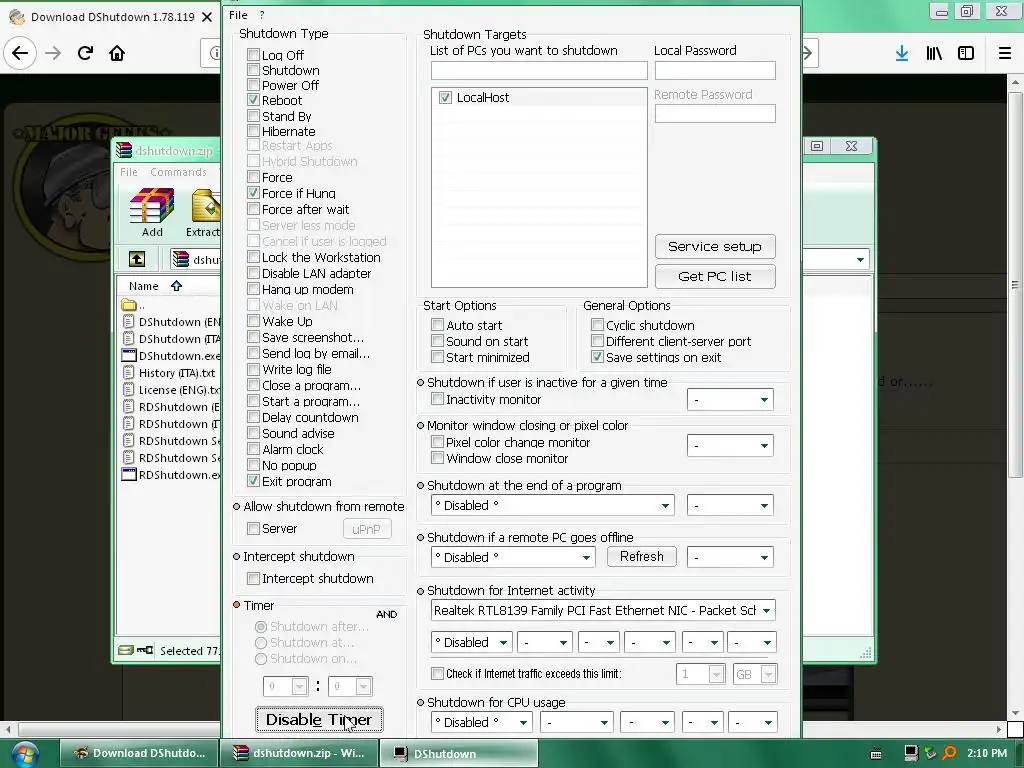The height and width of the screenshot is (768, 1024).
Task: Close the Download DShutdown browser tab
Action: (x=206, y=17)
